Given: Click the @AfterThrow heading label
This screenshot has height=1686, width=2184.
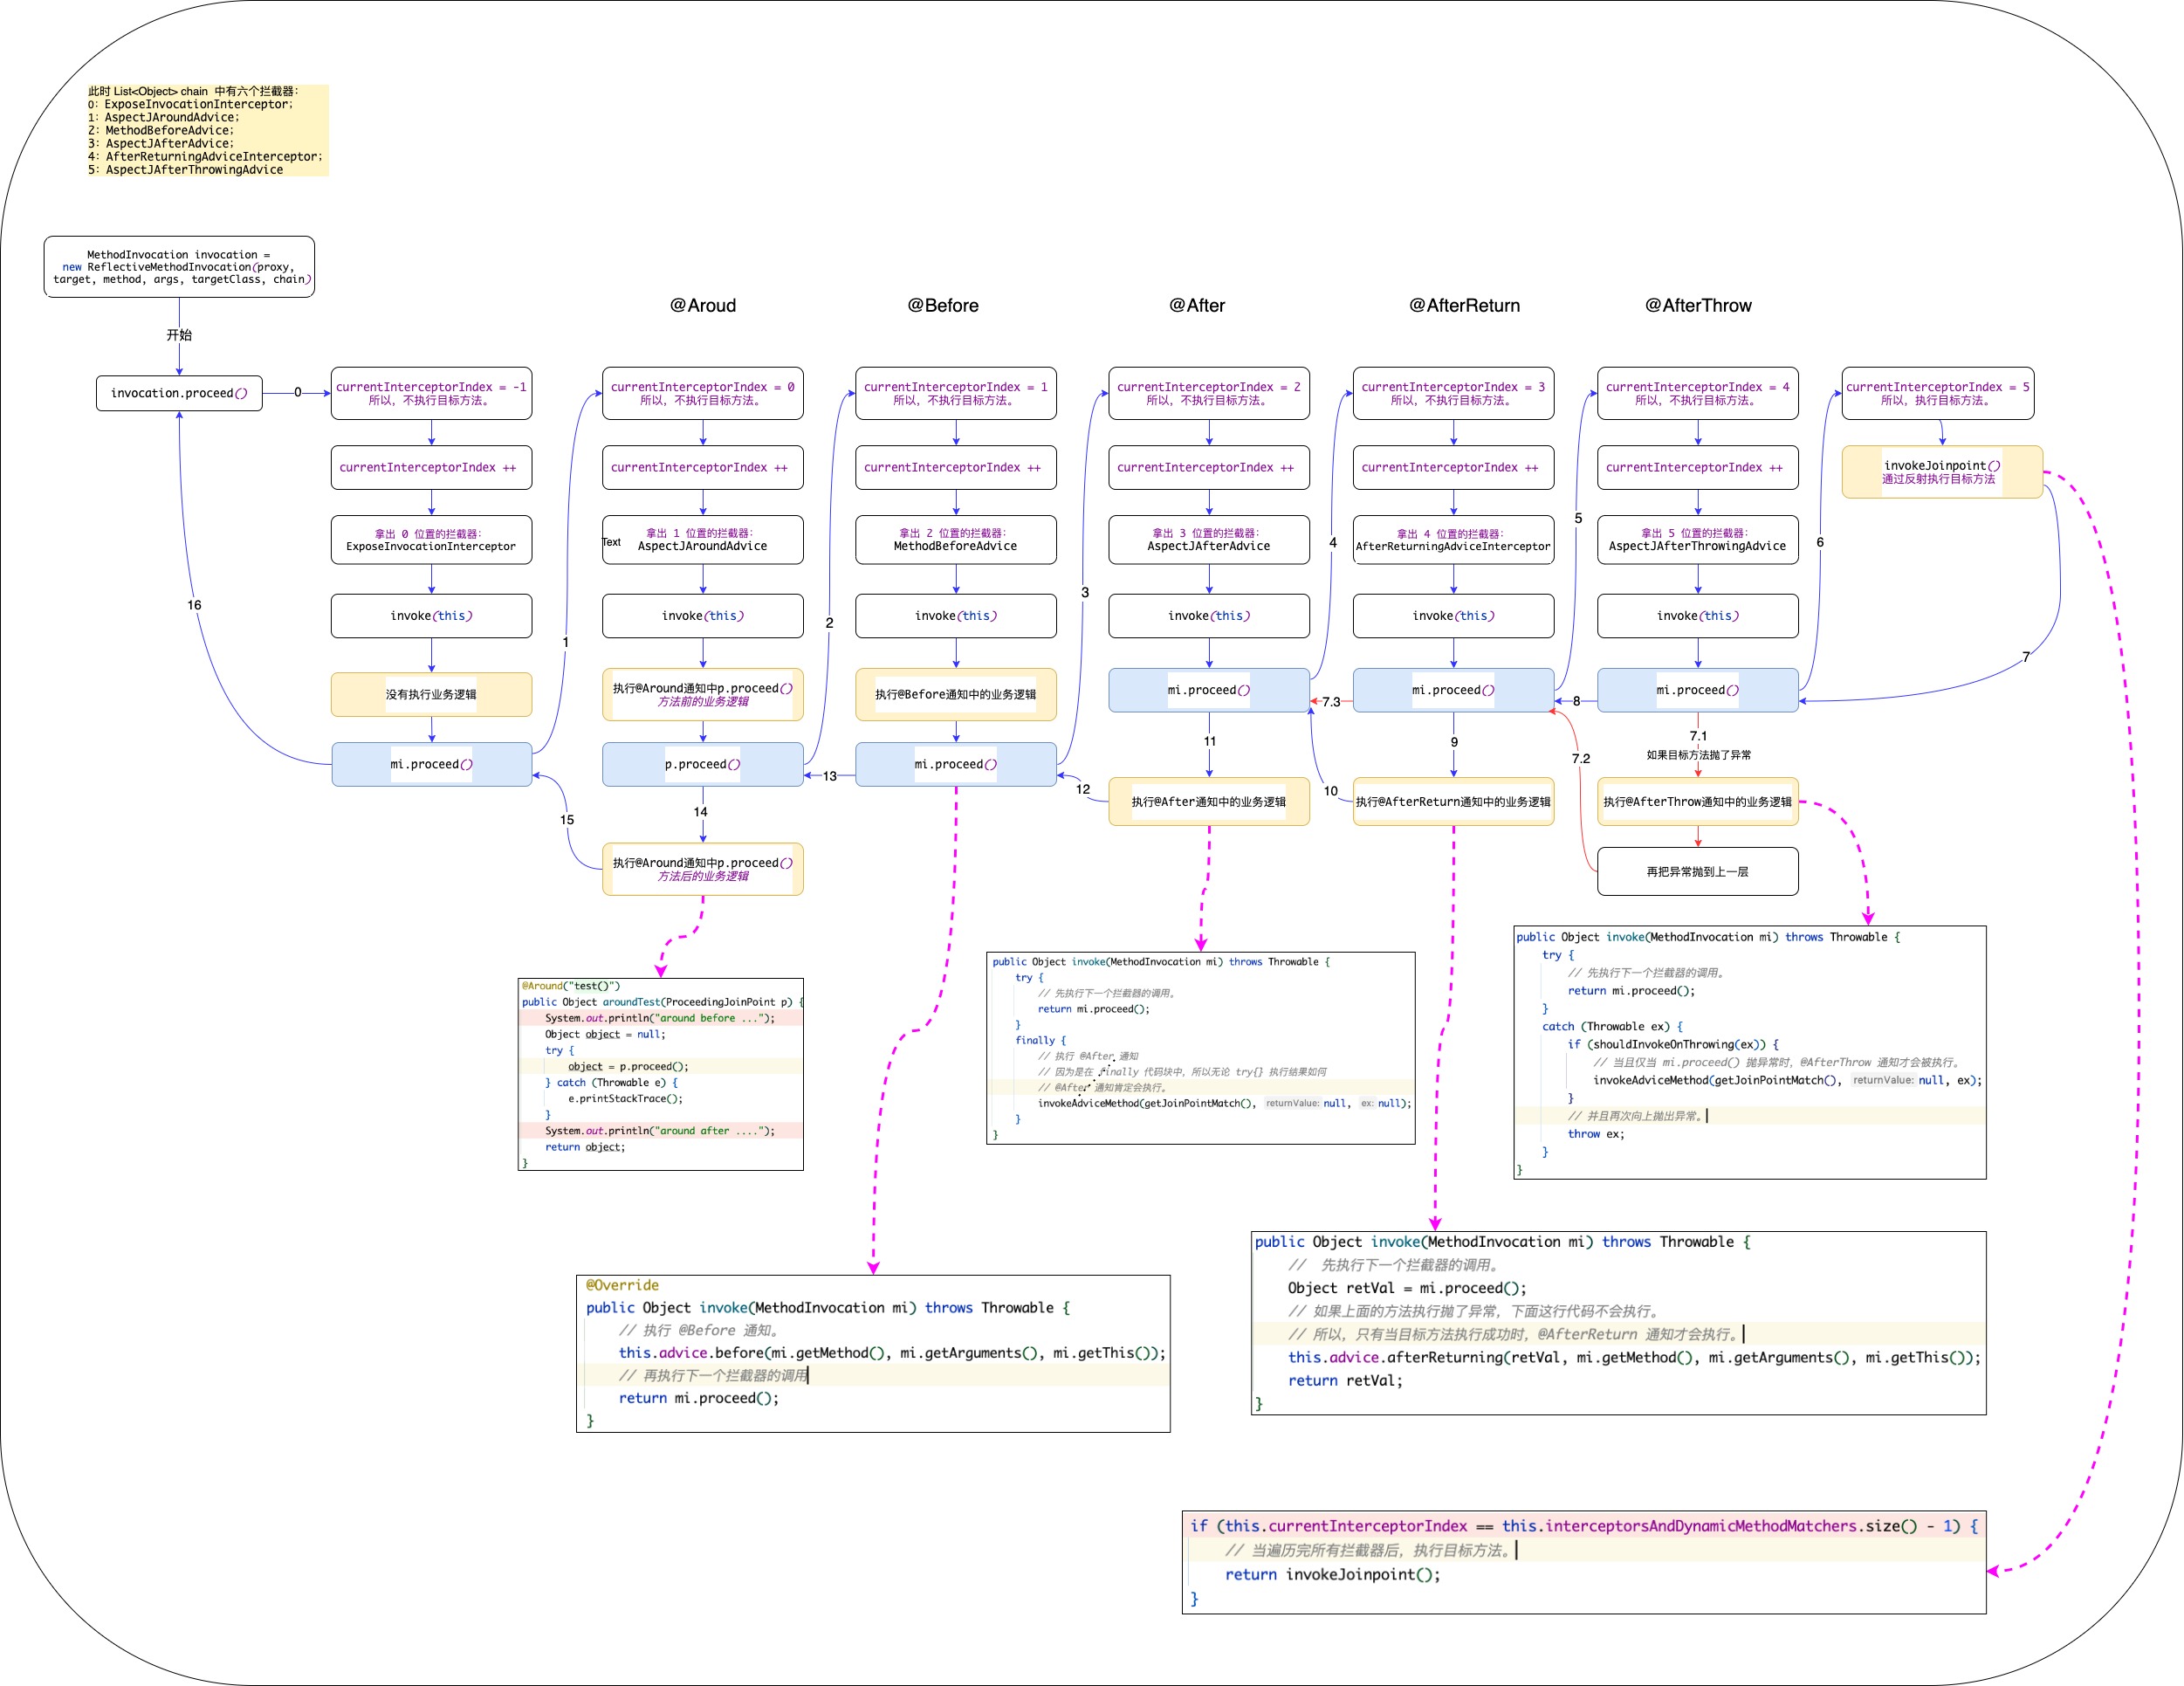Looking at the screenshot, I should [x=1698, y=305].
